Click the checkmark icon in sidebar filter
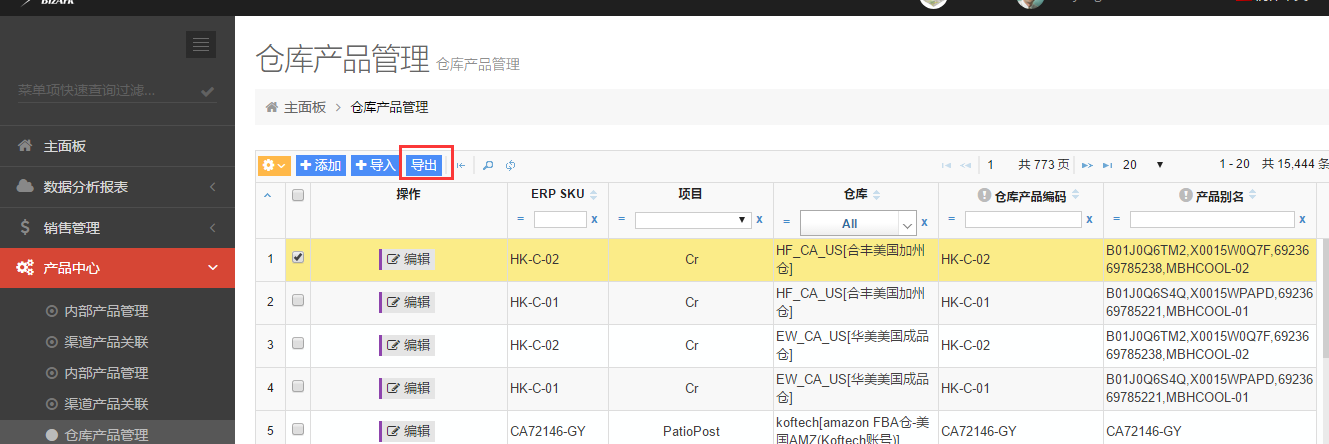Image resolution: width=1329 pixels, height=444 pixels. [x=207, y=91]
